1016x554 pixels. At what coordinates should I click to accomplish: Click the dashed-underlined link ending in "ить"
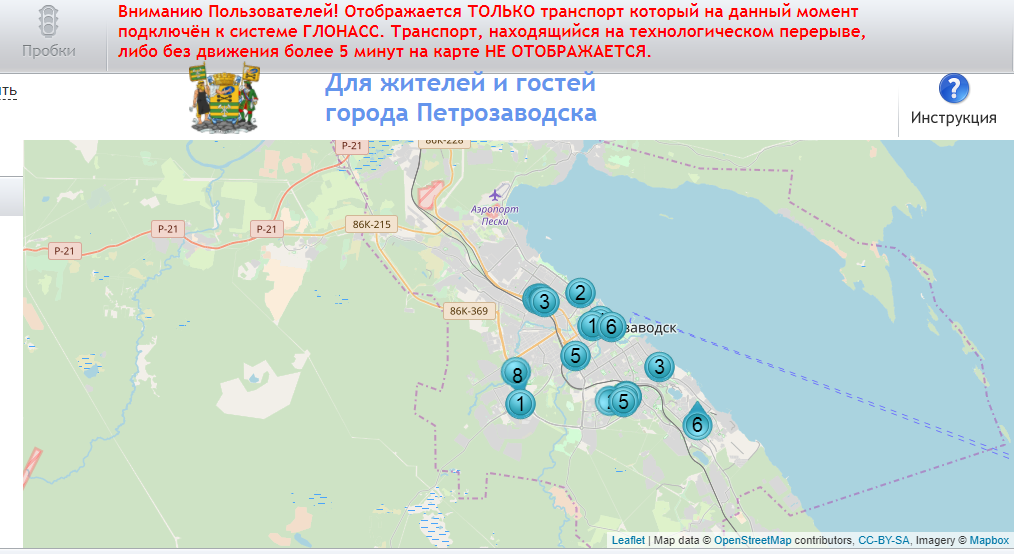pyautogui.click(x=8, y=92)
